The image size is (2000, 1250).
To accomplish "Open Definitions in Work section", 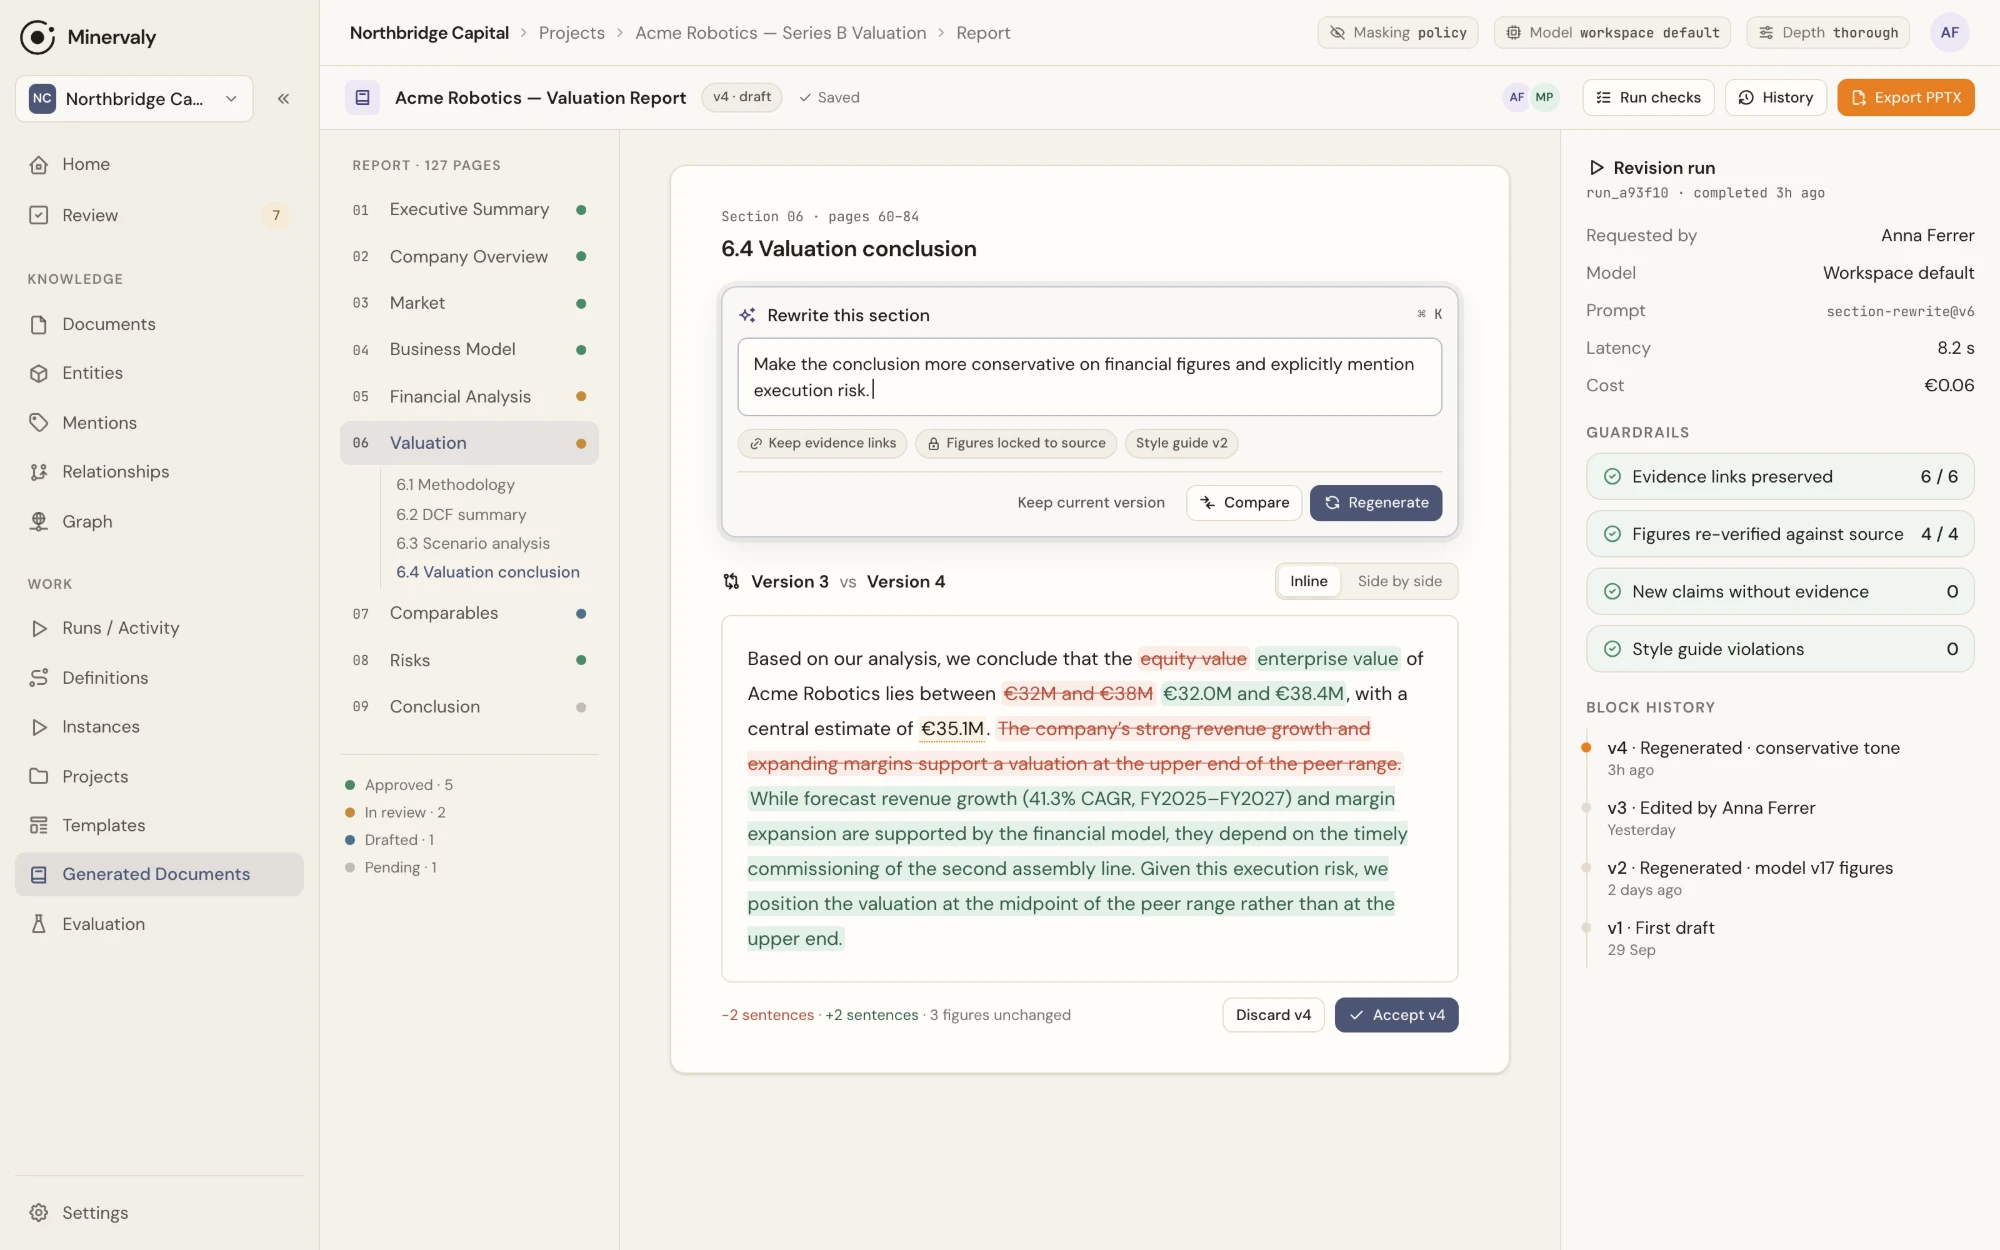I will point(160,678).
